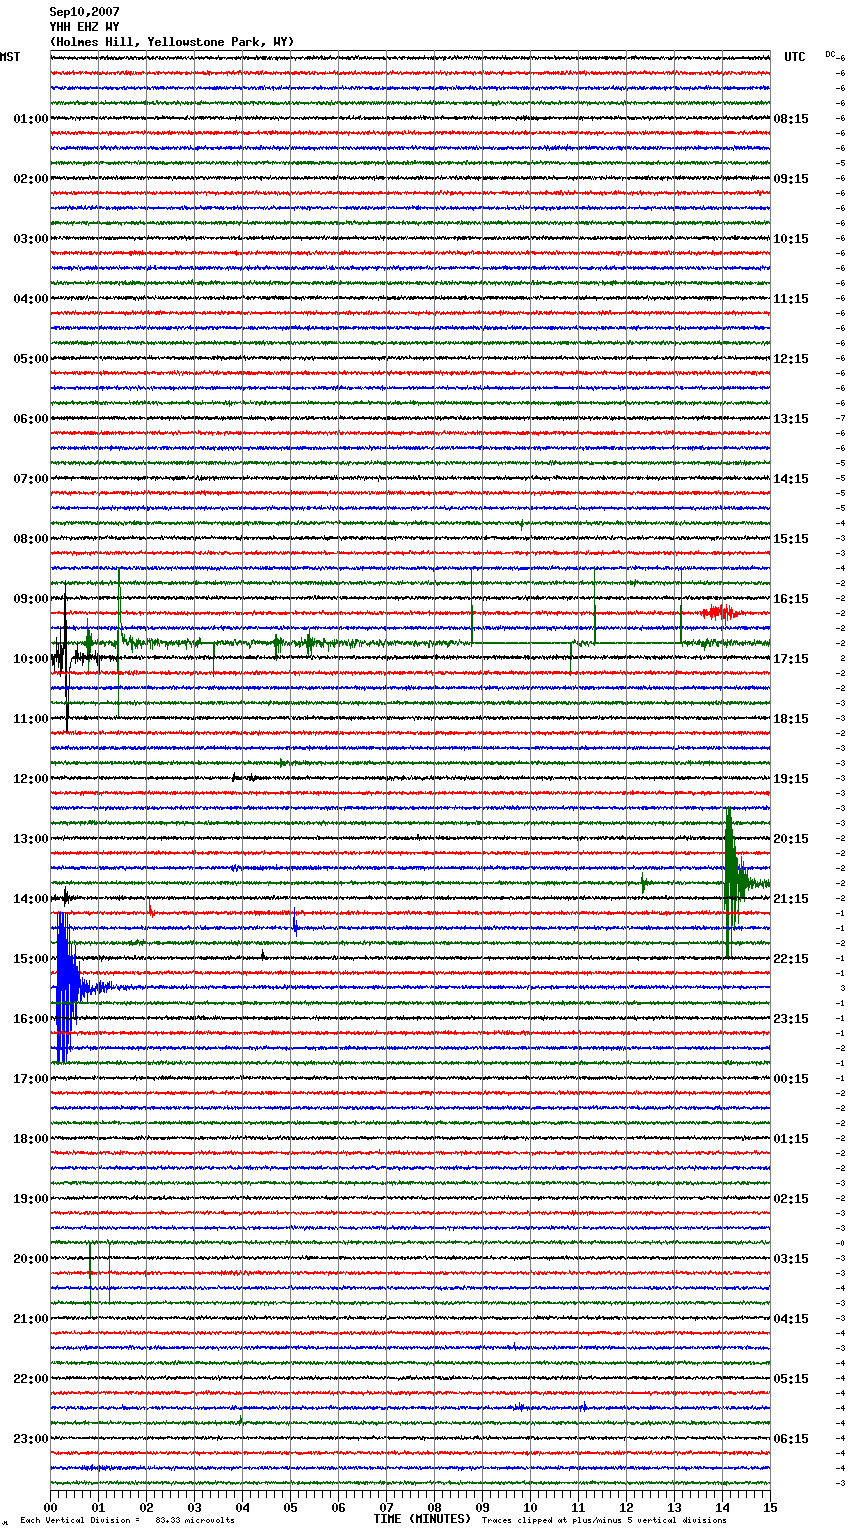Click minute tick '10' on the time axis

point(531,1507)
